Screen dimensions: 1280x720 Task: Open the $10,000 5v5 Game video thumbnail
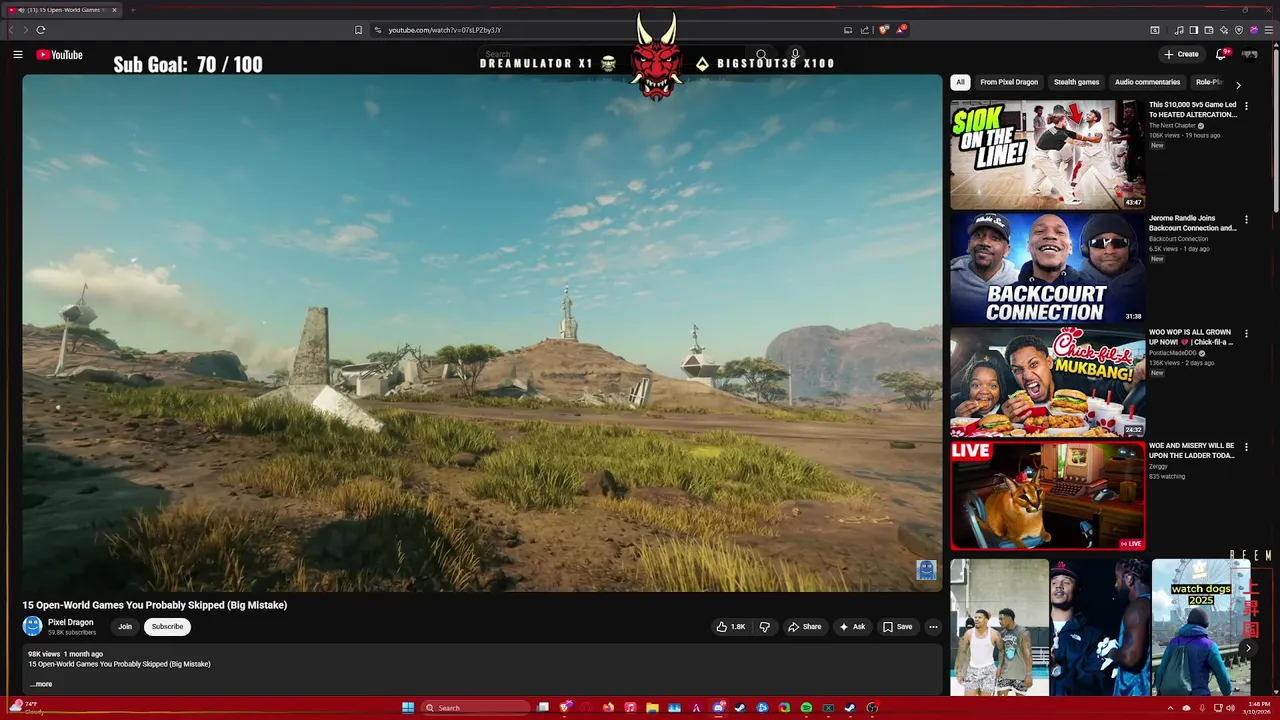coord(1047,153)
